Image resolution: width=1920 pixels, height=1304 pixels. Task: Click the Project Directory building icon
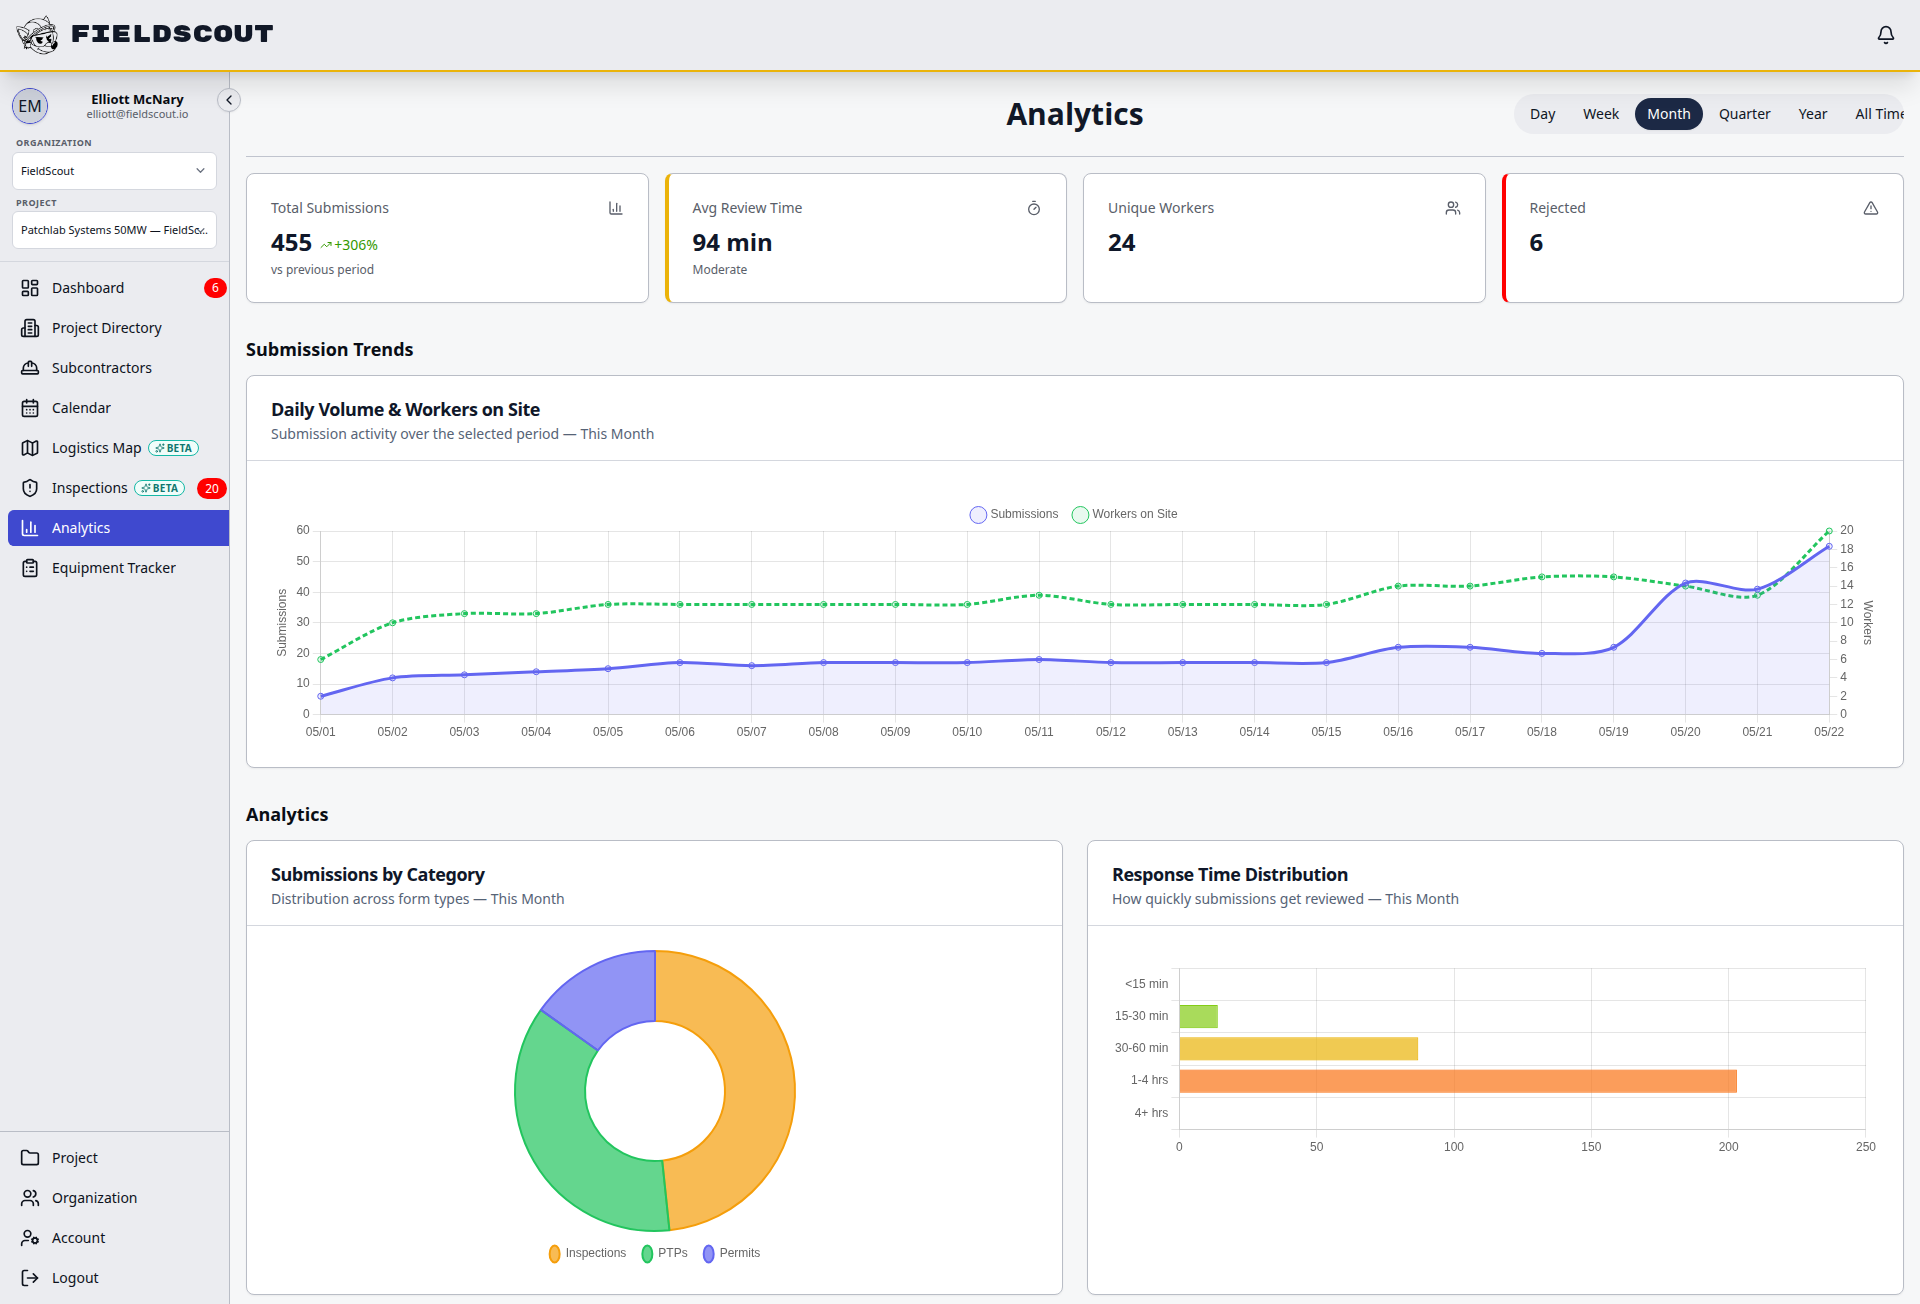pyautogui.click(x=30, y=328)
